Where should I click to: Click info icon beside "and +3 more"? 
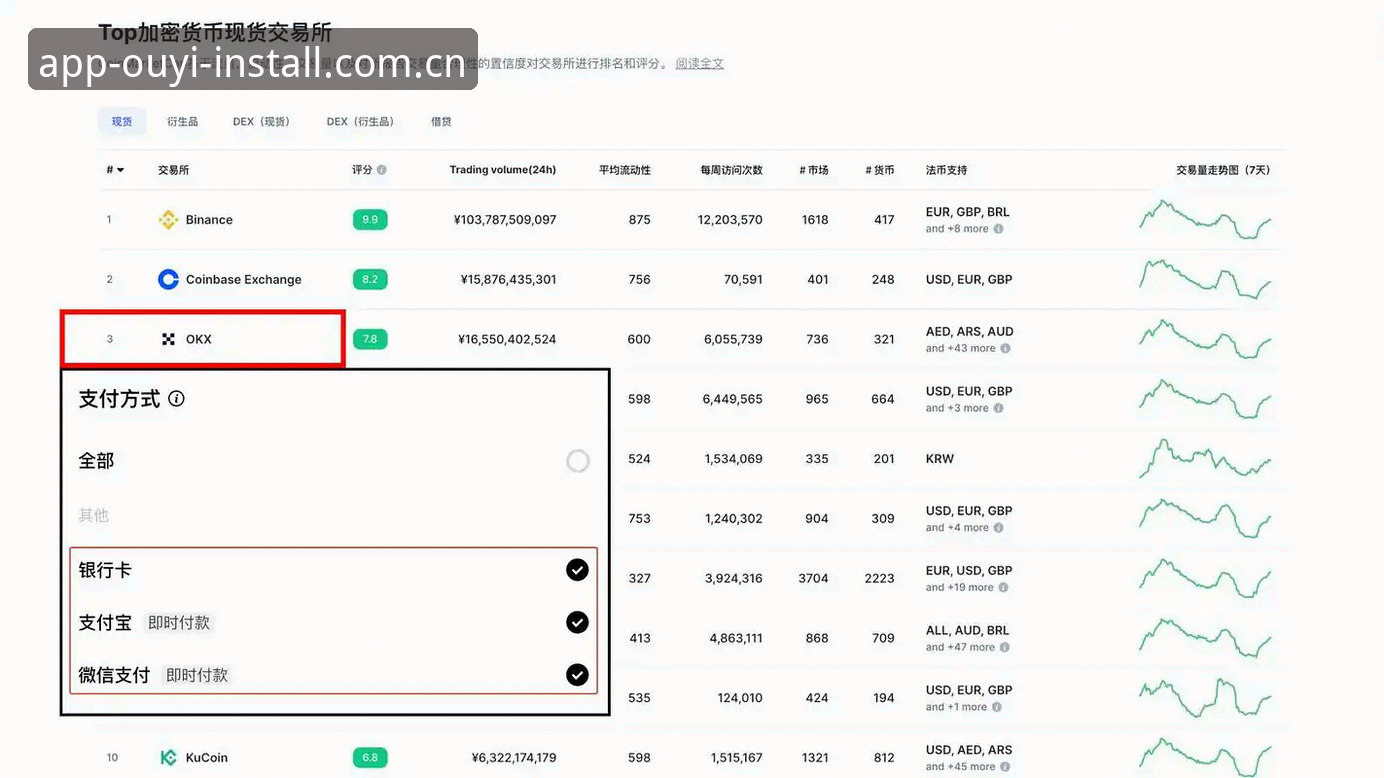[x=999, y=408]
